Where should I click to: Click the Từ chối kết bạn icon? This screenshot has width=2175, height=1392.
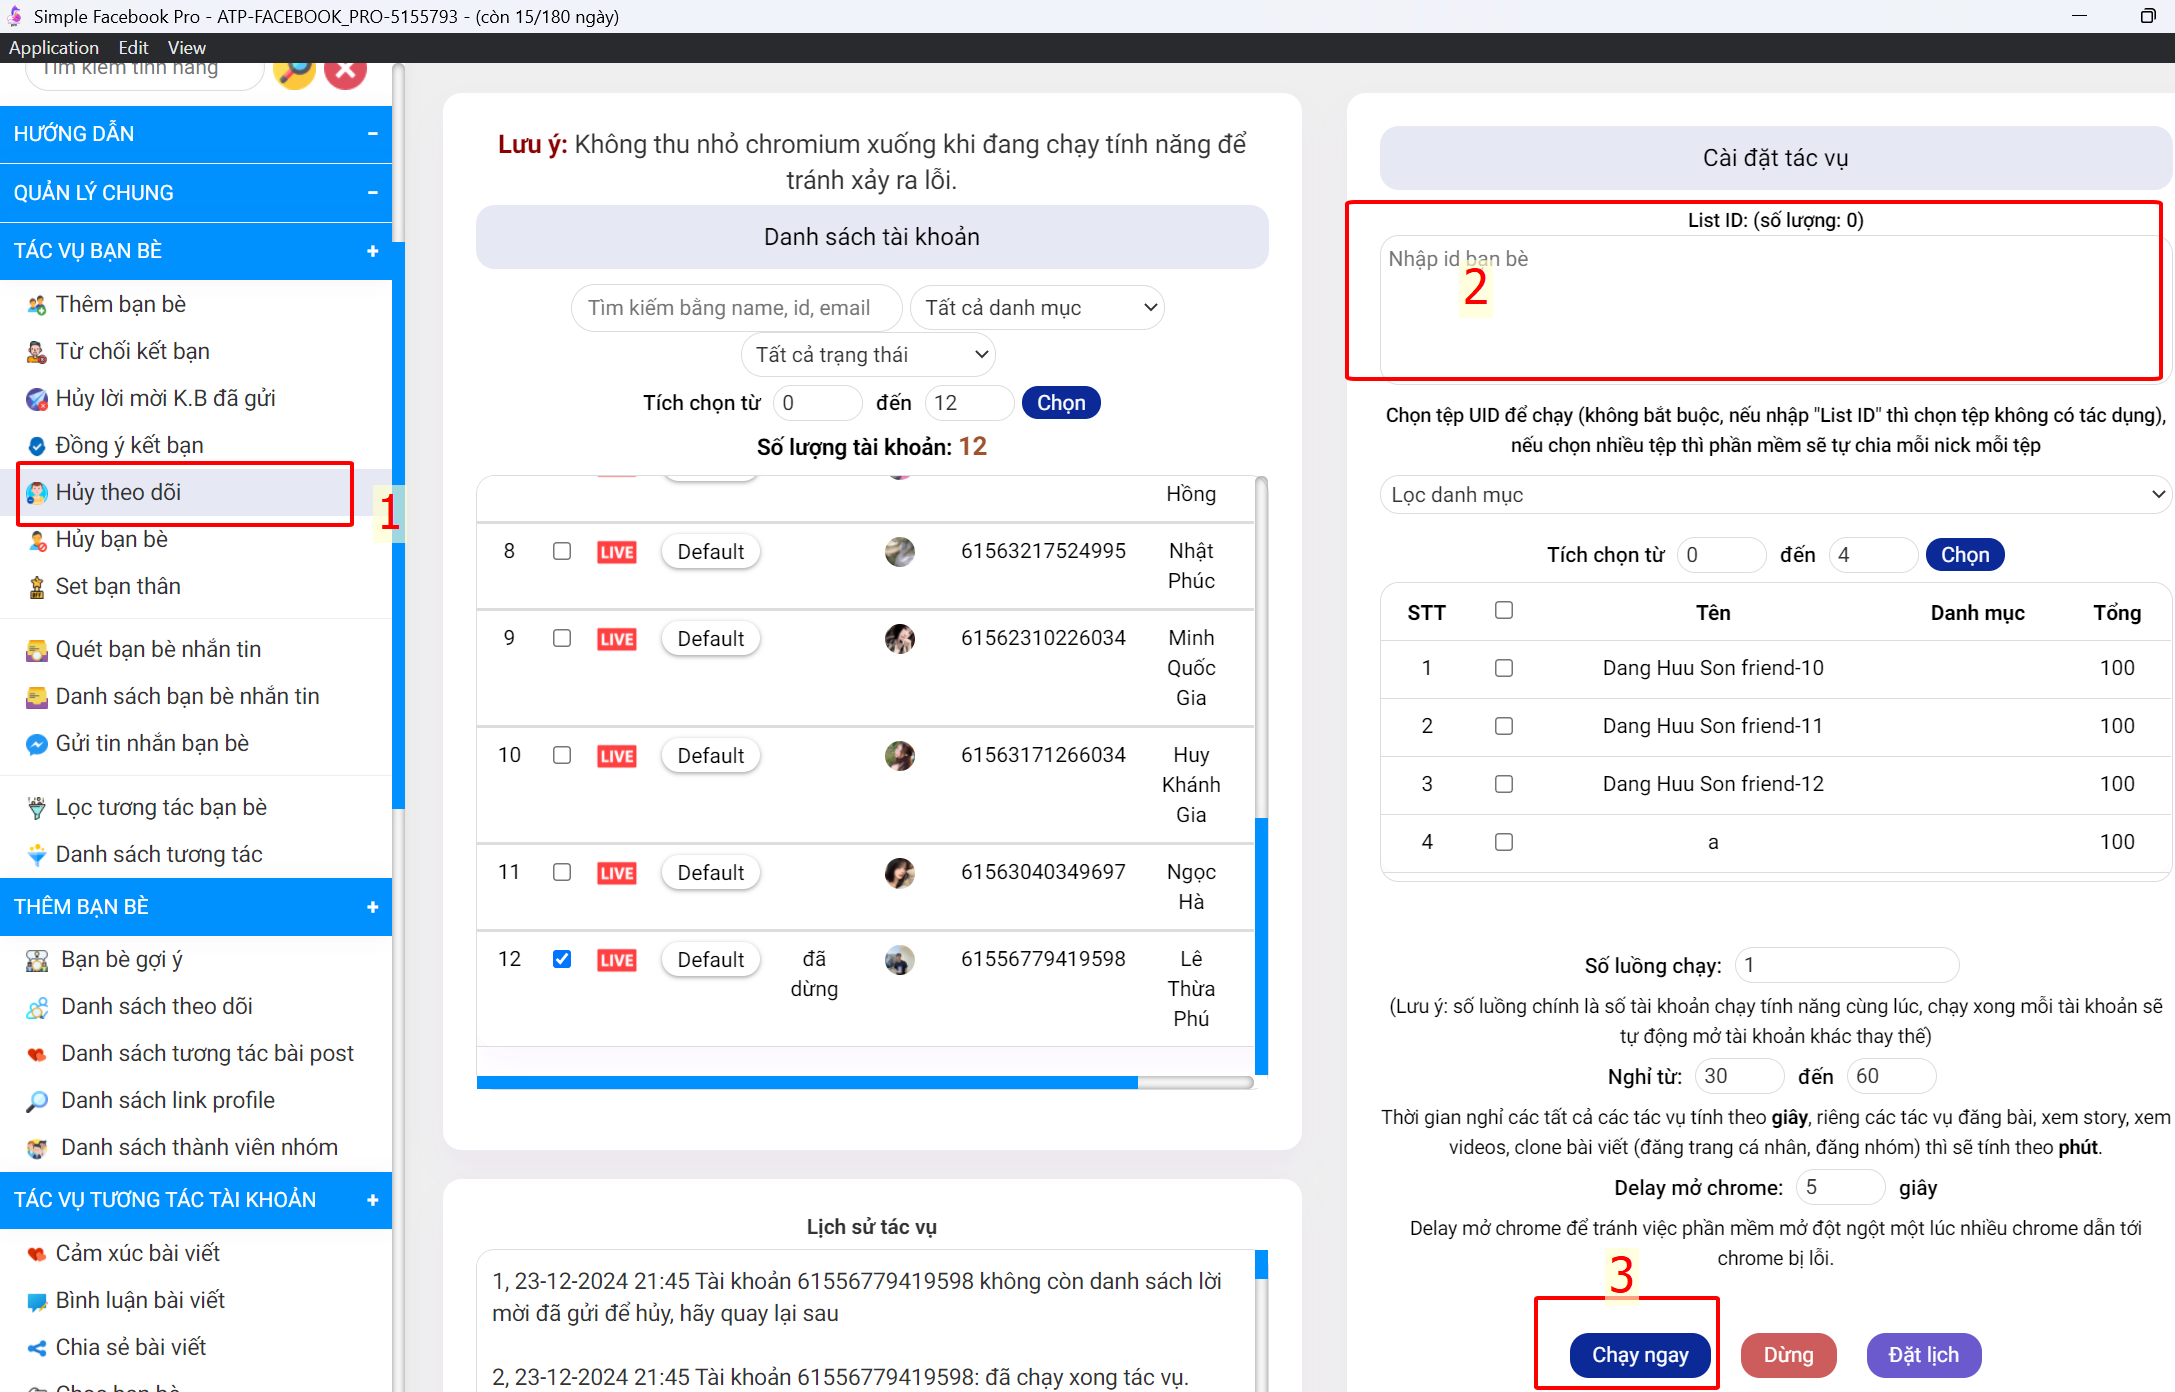(36, 352)
